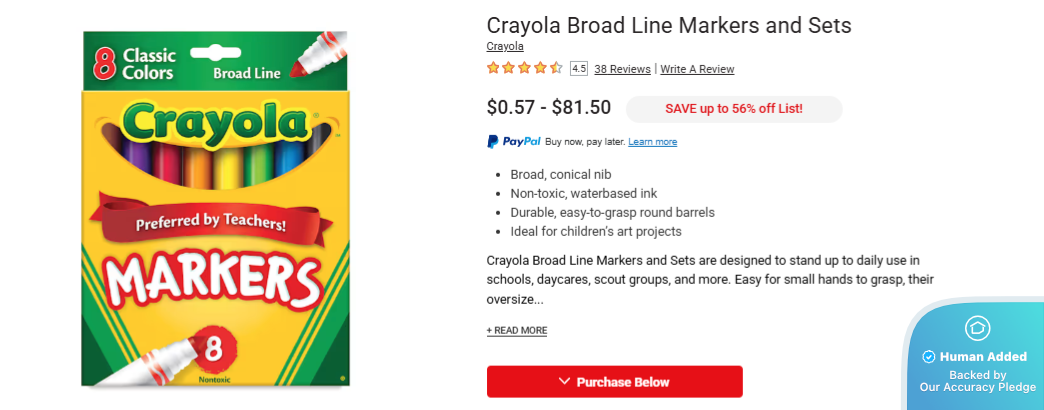Viewport: 1044px width, 410px height.
Task: Click the checkmark icon beside Human Added
Action: (928, 357)
